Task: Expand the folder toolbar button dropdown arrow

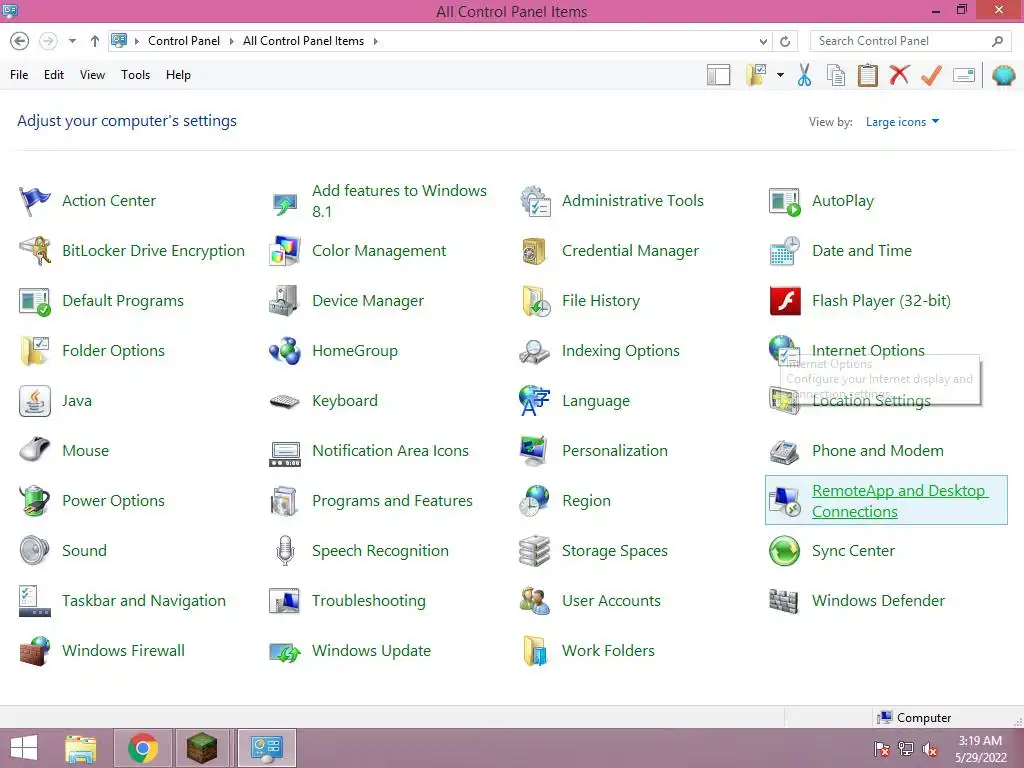Action: click(x=780, y=75)
